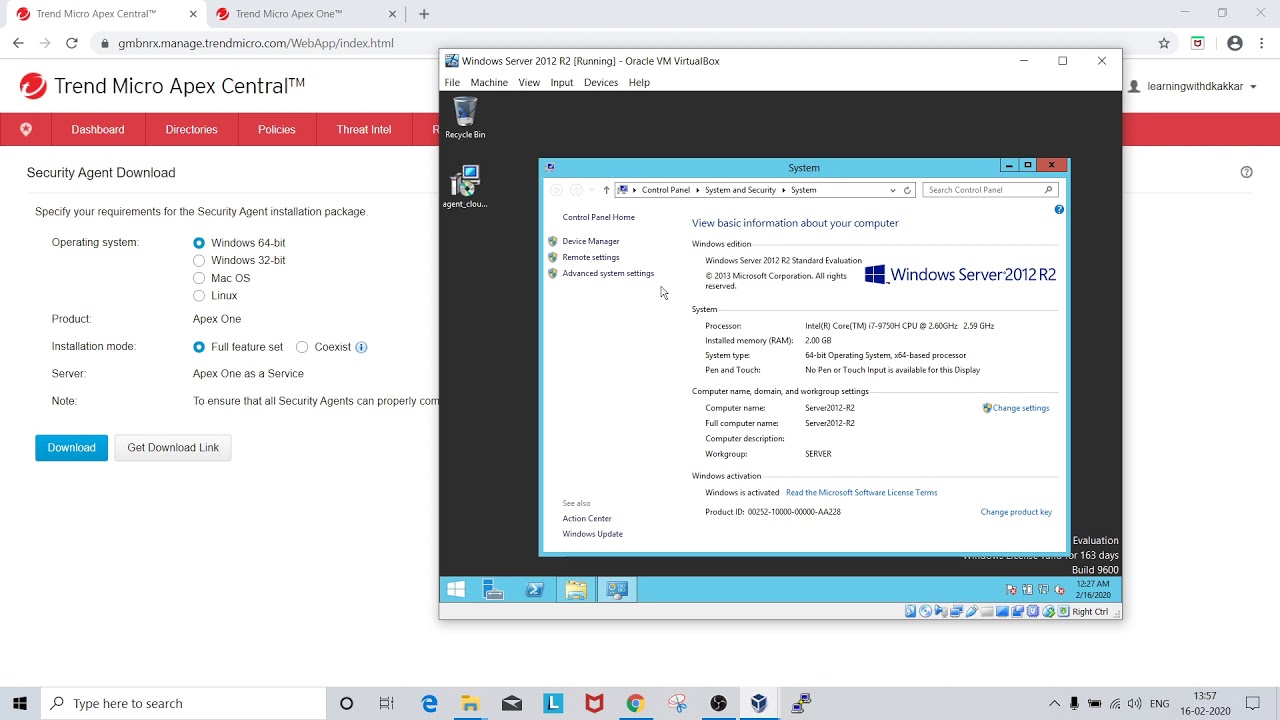Click Change settings link
The image size is (1280, 720).
1020,408
